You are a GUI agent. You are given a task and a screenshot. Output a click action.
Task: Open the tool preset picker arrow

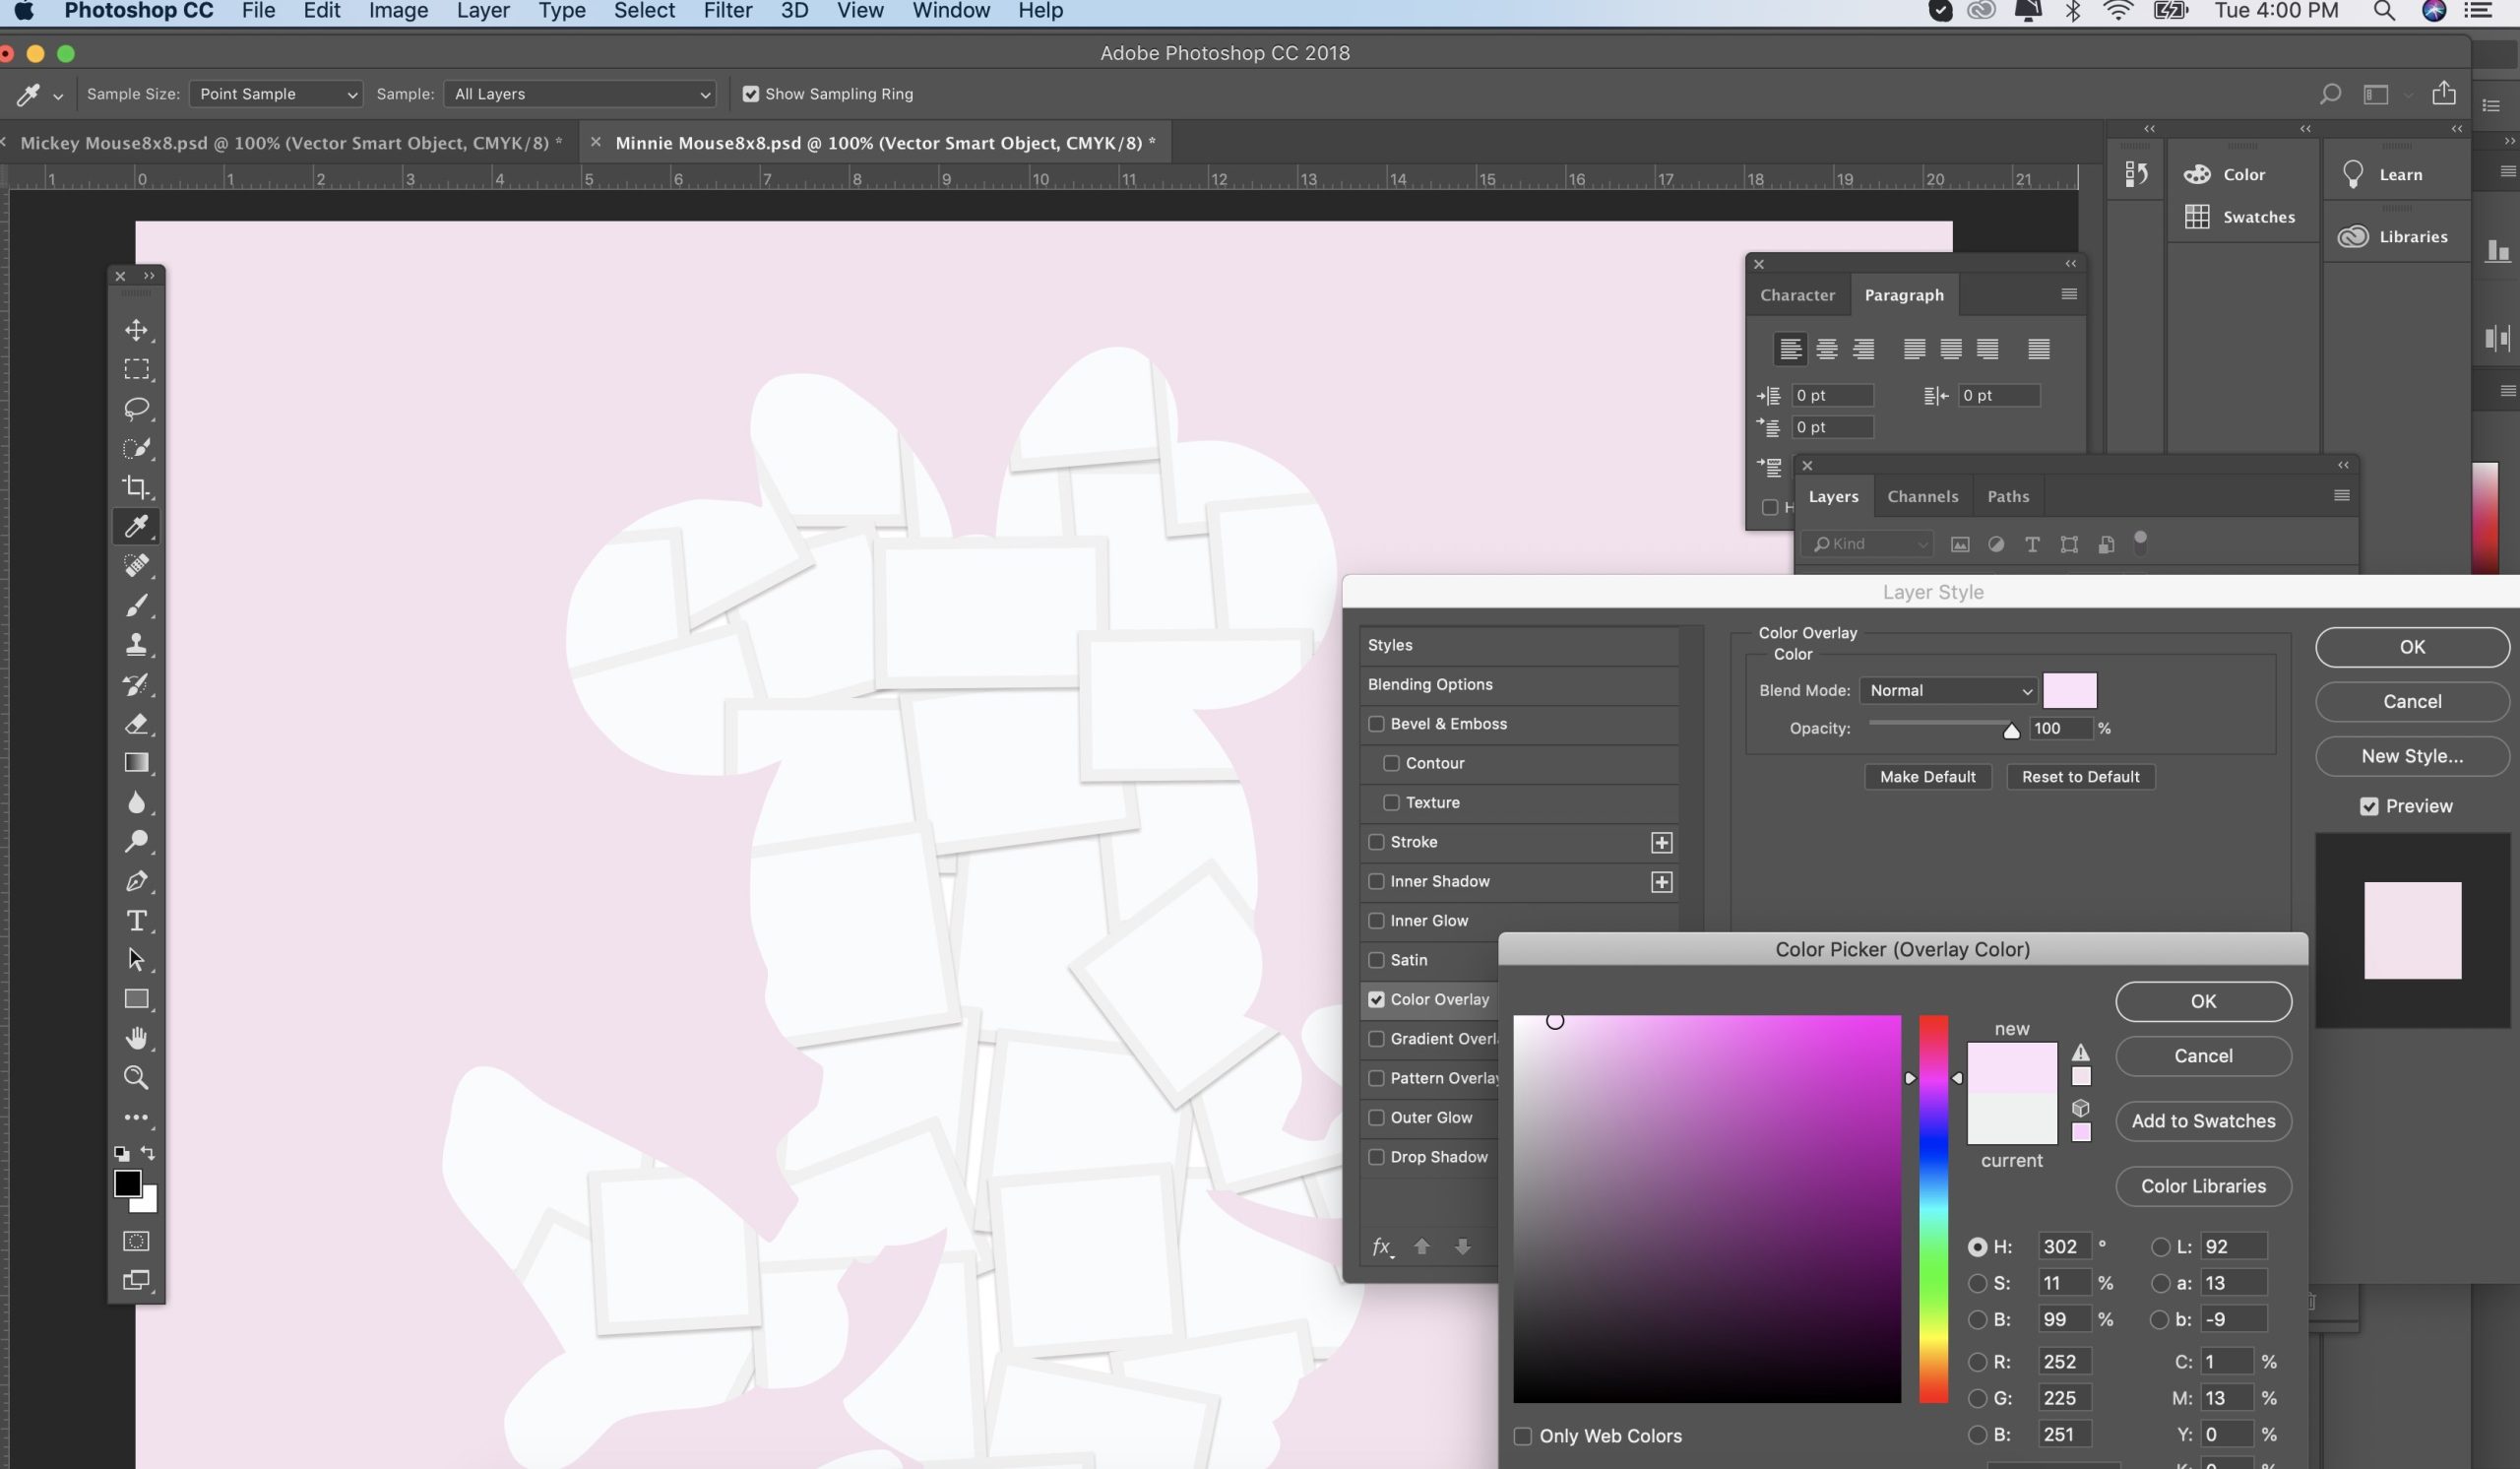tap(58, 96)
